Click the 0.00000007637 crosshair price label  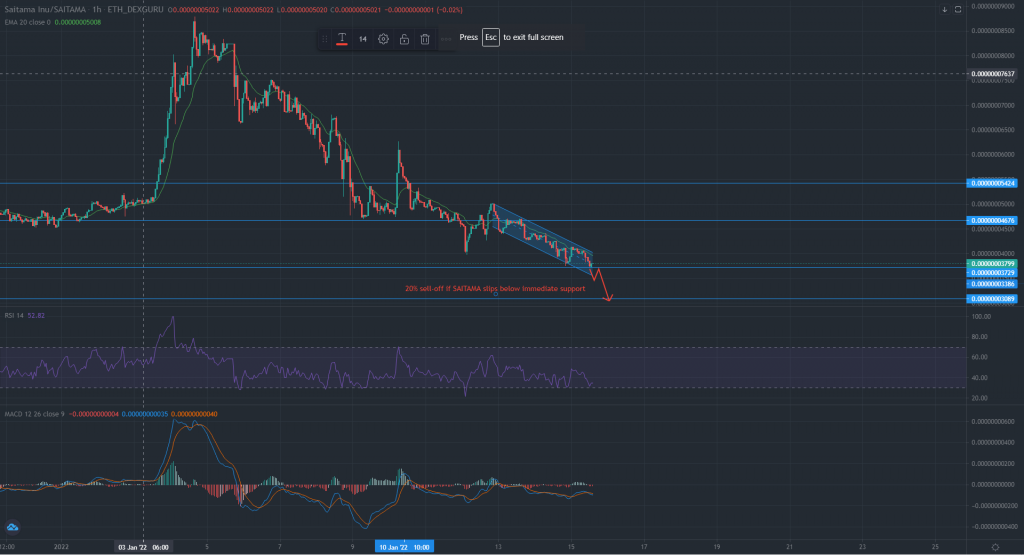click(993, 74)
